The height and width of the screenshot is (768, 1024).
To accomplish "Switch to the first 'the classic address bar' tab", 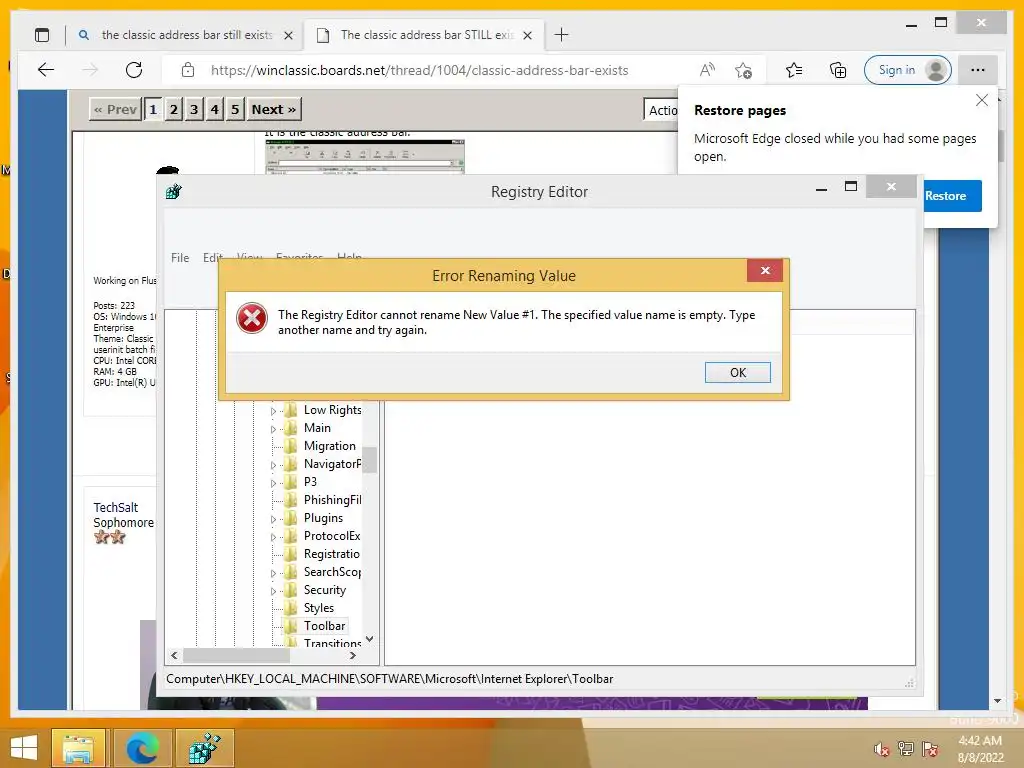I will [x=187, y=35].
